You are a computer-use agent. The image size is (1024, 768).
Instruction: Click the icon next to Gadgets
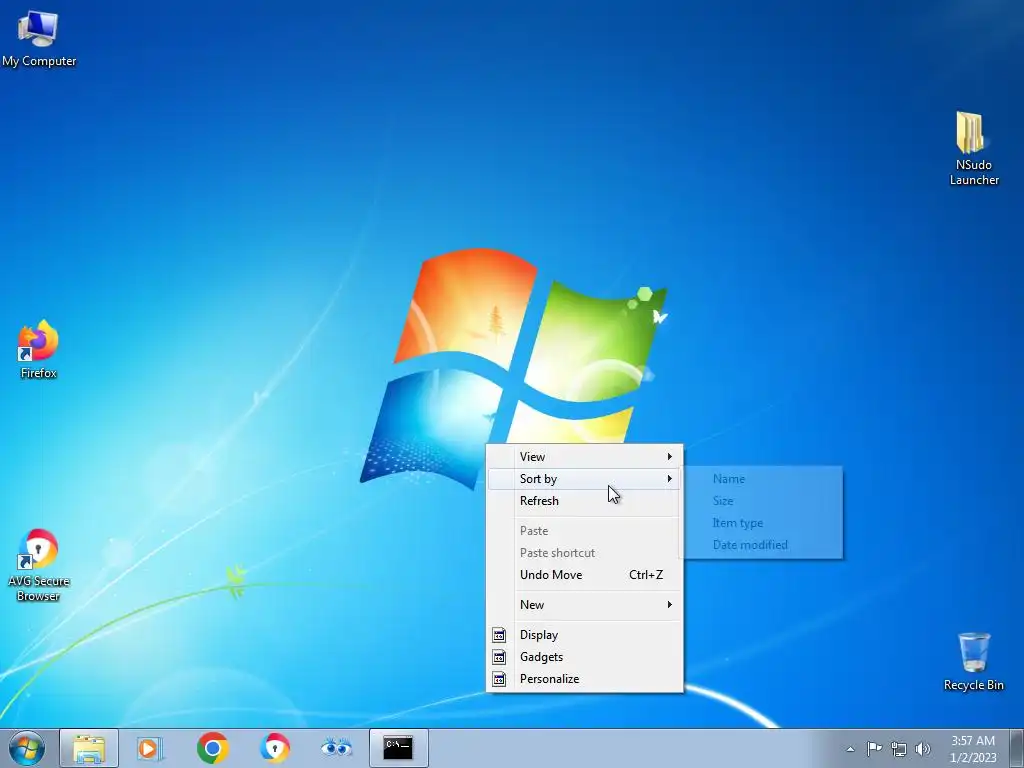[x=499, y=657]
